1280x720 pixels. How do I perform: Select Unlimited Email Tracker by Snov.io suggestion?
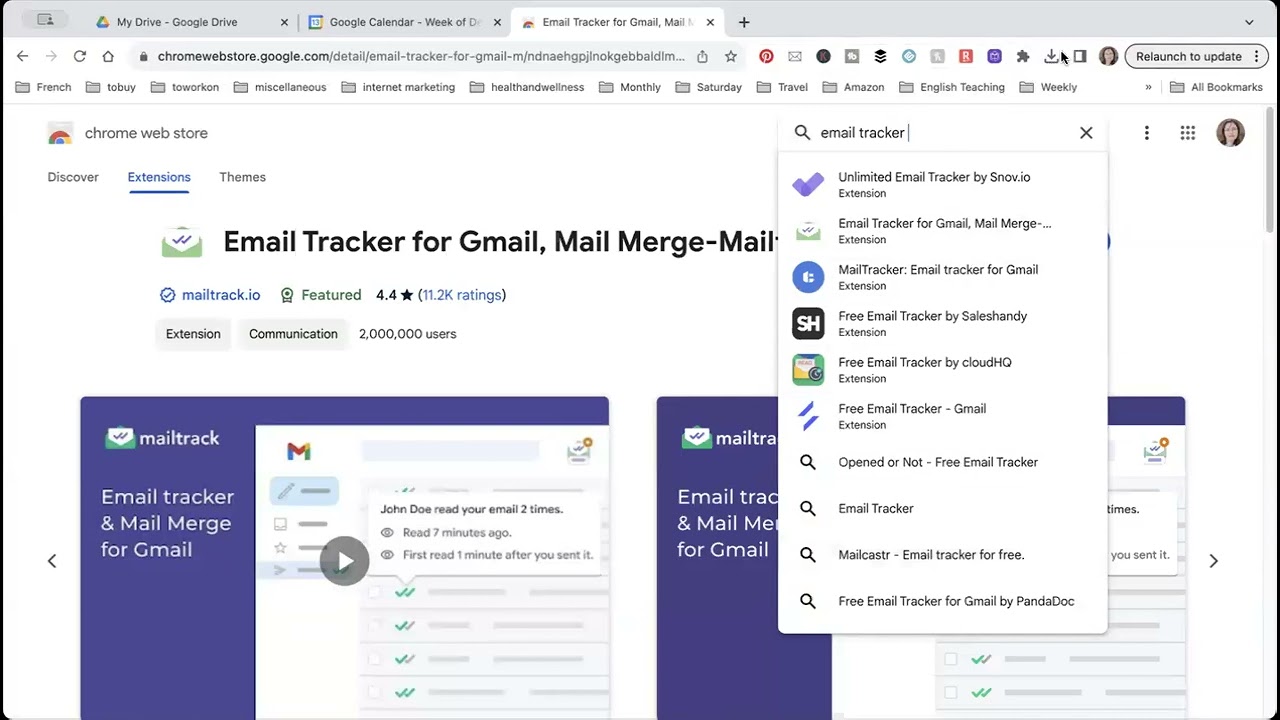[943, 184]
